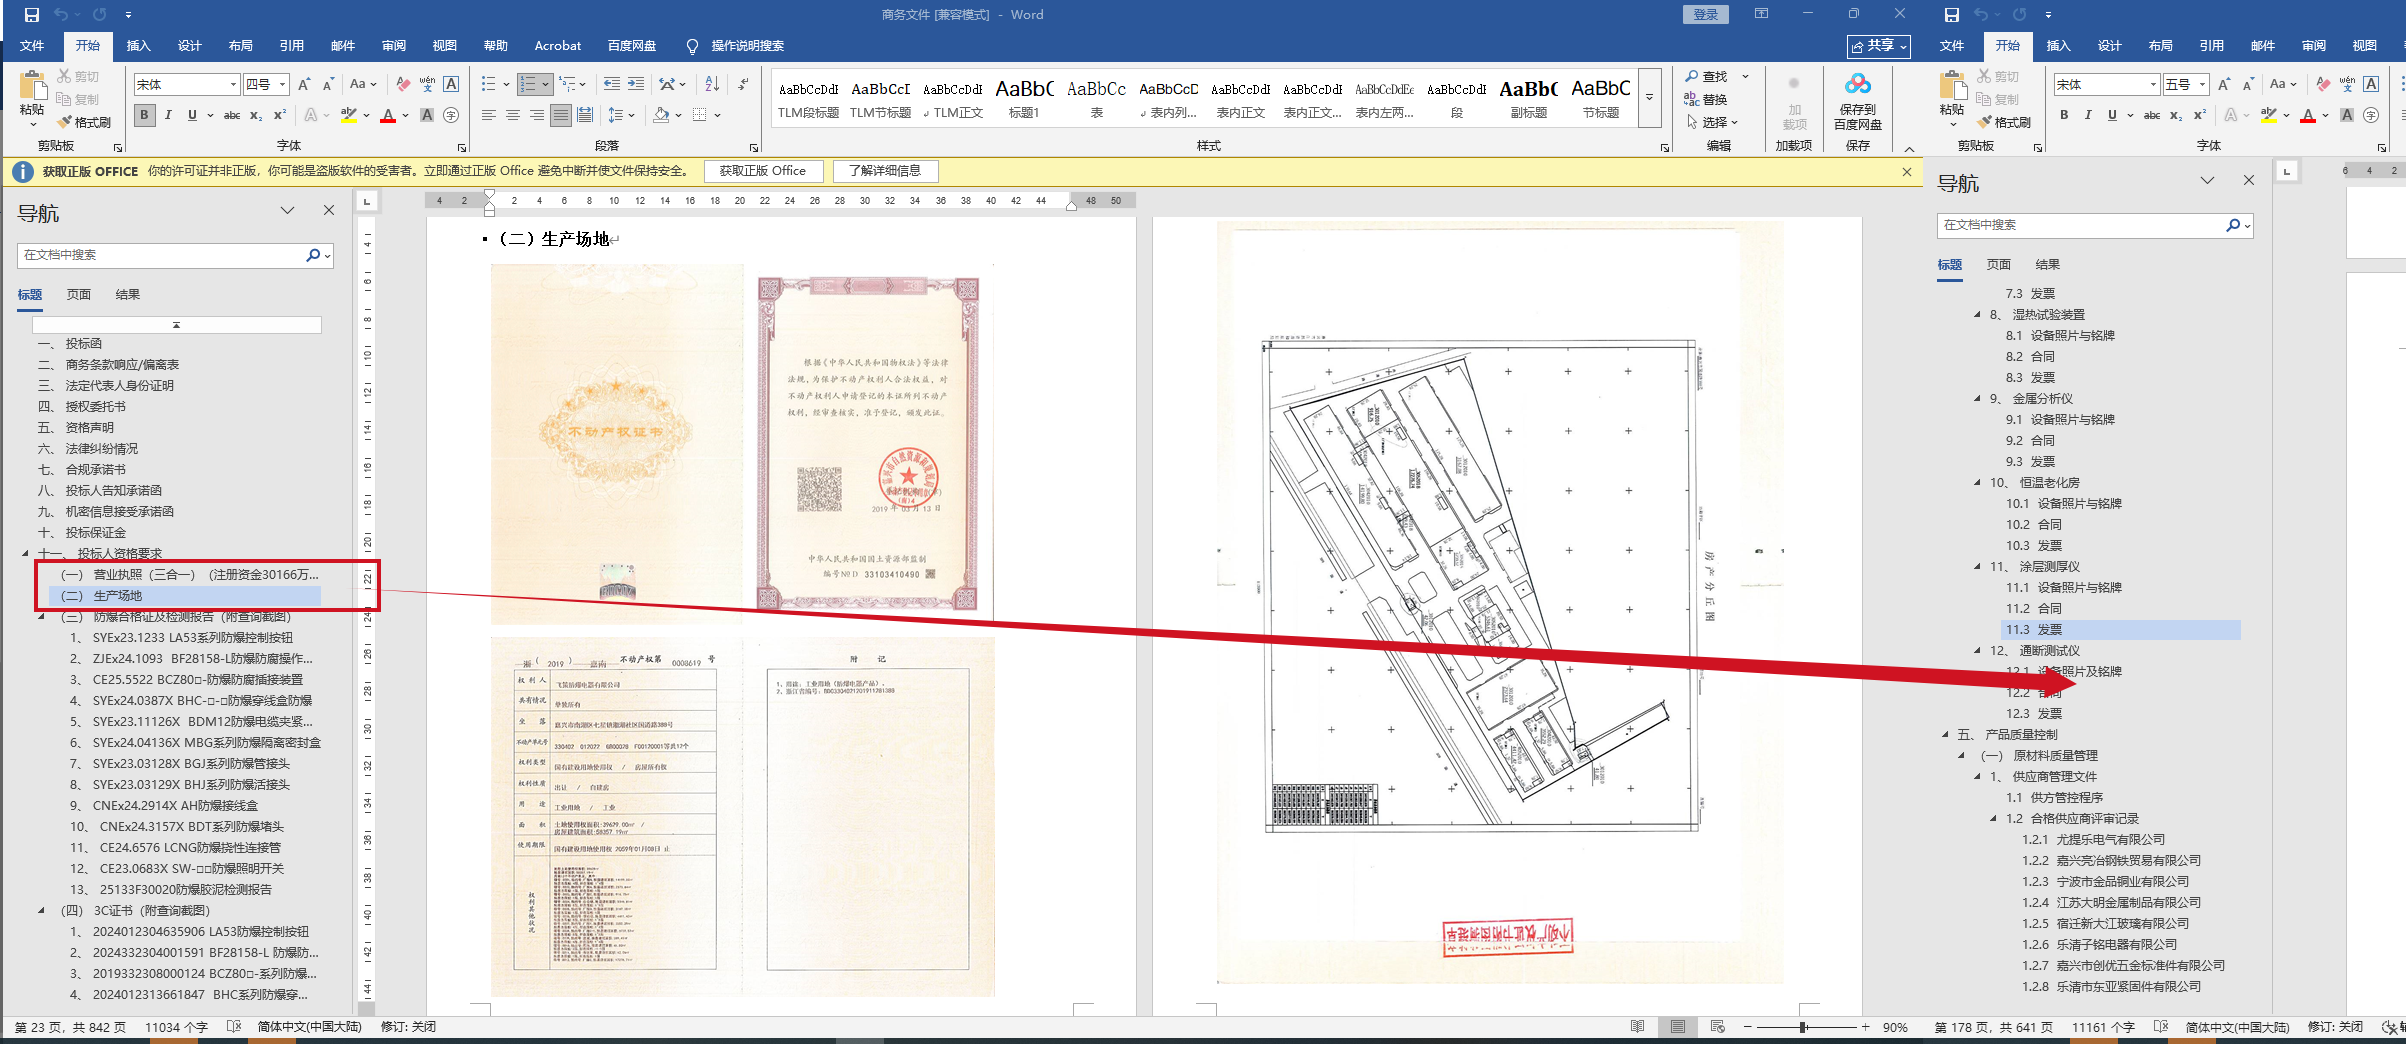Toggle show paragraph marks
Viewport: 2406px width, 1044px height.
coord(744,85)
